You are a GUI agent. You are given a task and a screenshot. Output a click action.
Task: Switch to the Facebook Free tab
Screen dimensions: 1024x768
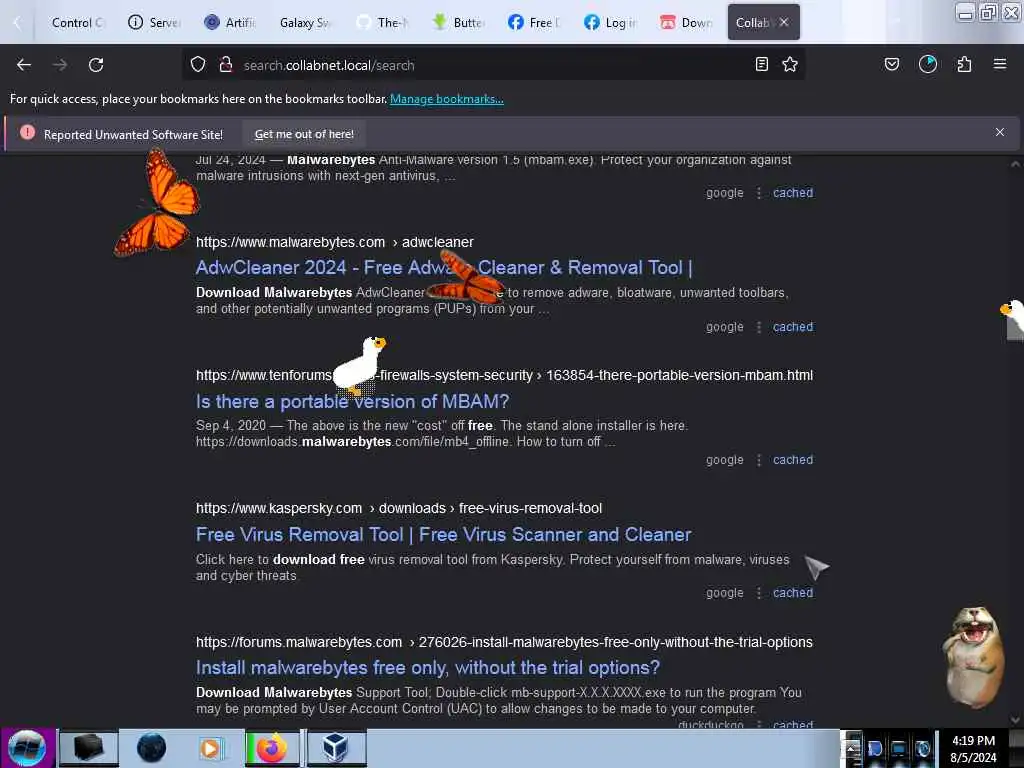point(534,23)
